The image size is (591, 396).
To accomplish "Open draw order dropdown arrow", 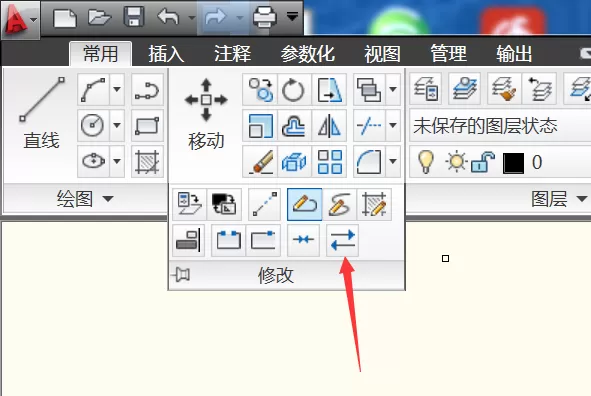I will tap(393, 90).
